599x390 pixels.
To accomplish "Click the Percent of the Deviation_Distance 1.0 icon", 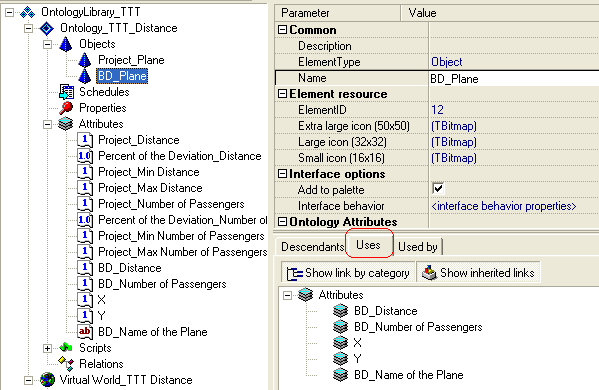I will point(84,156).
